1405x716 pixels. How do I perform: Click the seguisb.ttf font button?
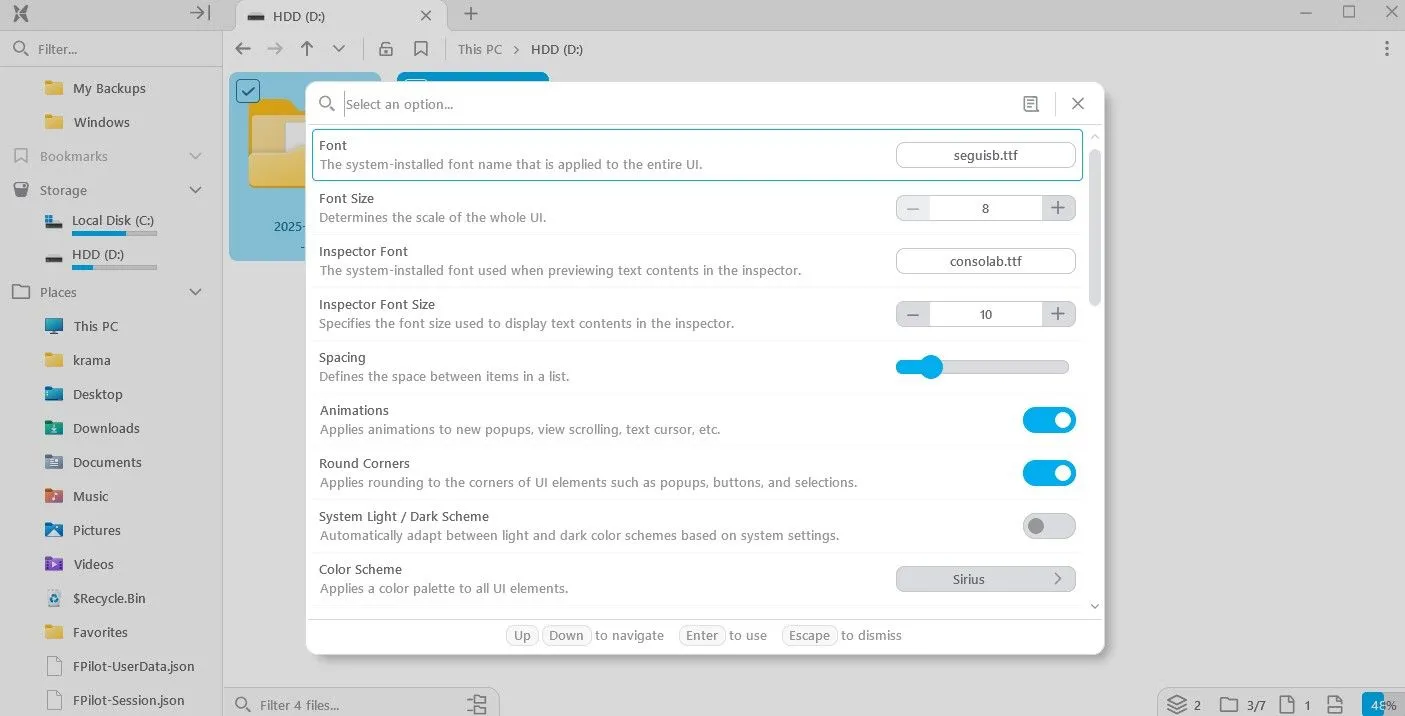pyautogui.click(x=985, y=155)
